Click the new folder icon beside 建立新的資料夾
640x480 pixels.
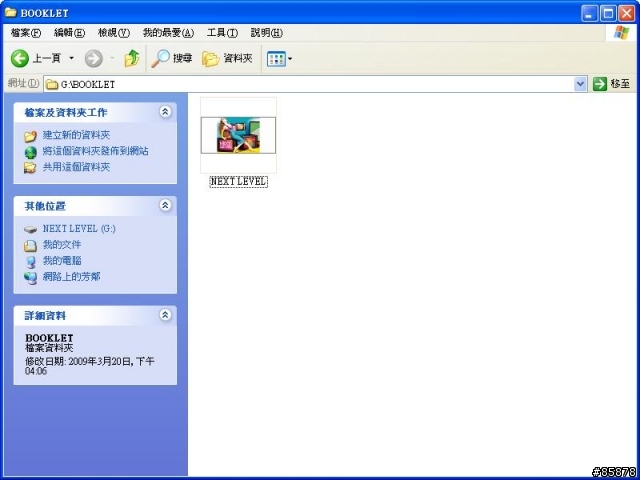click(x=30, y=136)
